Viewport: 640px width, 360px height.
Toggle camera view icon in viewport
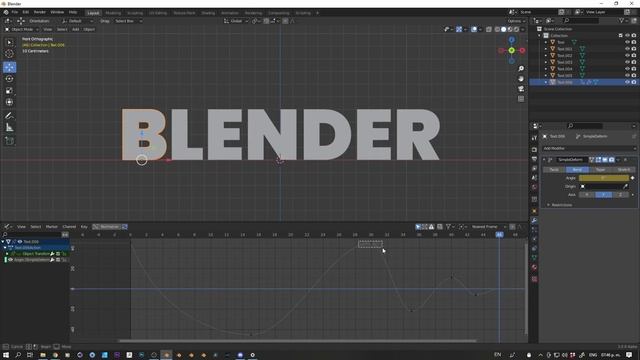[521, 89]
